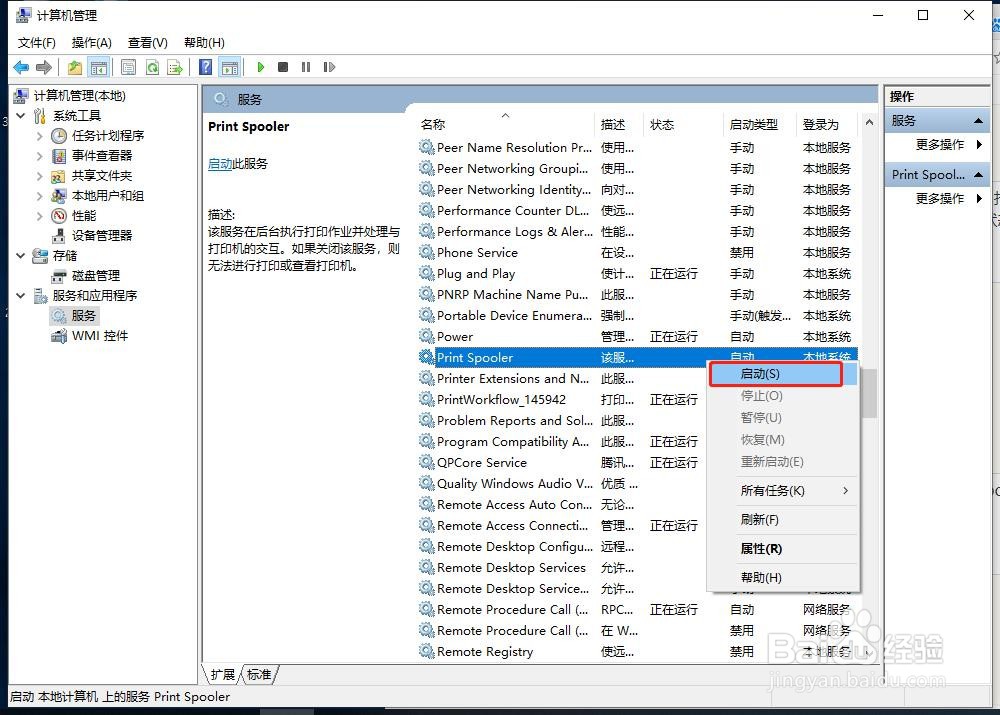The image size is (1000, 715).
Task: Select WMI 控件 in the tree
Action: coord(99,335)
